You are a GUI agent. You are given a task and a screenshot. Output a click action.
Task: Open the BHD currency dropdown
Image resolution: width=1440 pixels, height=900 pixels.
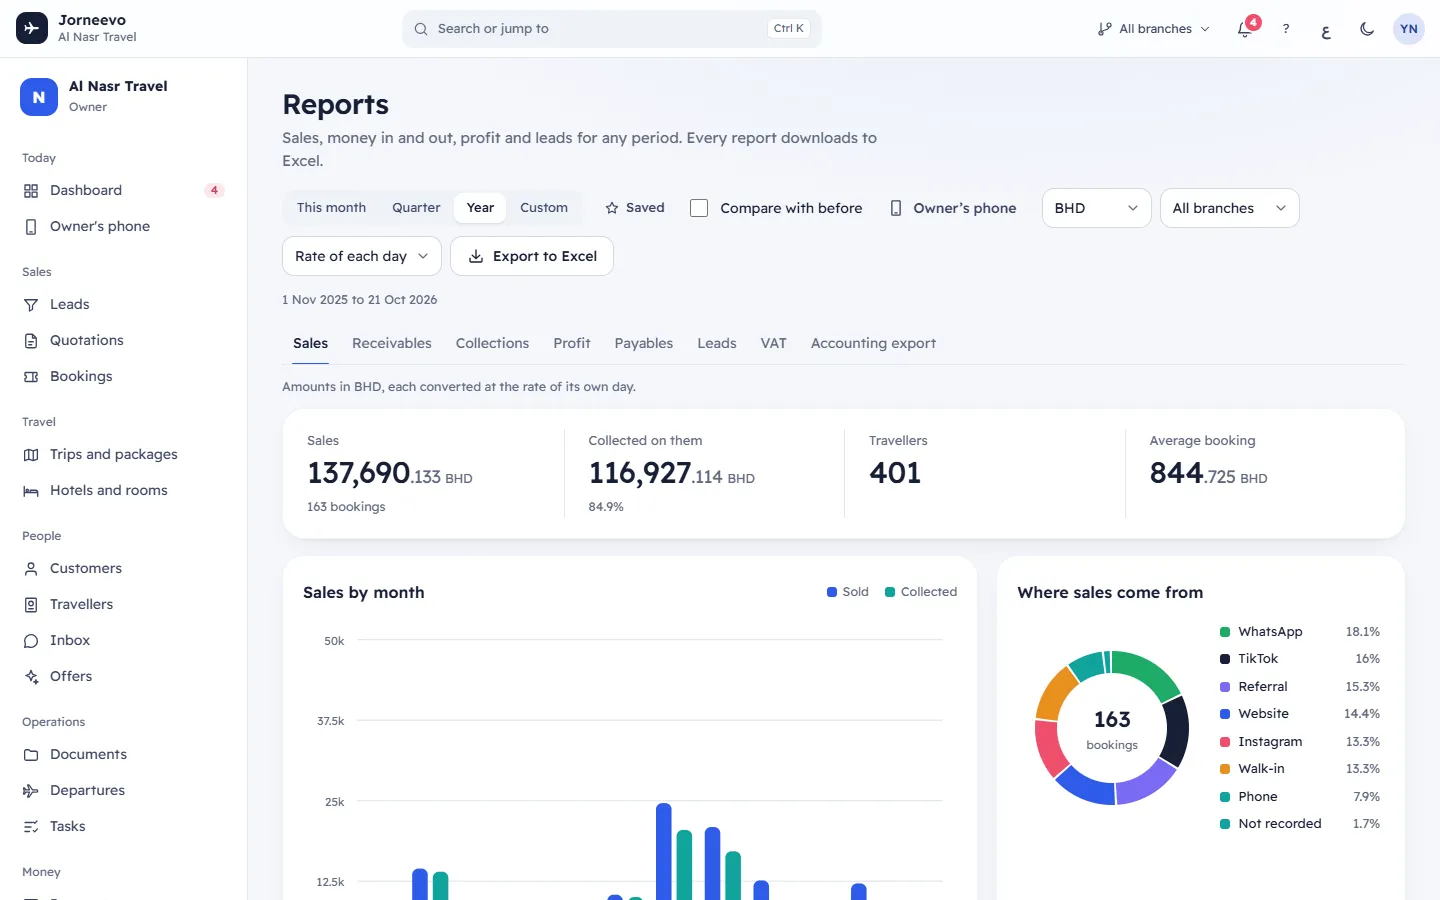[1096, 208]
